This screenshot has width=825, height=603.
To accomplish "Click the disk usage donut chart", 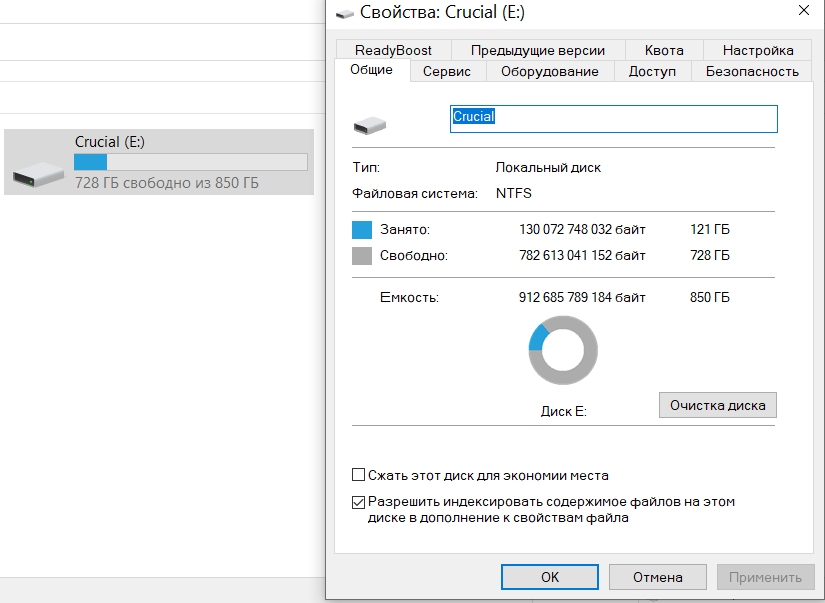I will 563,350.
